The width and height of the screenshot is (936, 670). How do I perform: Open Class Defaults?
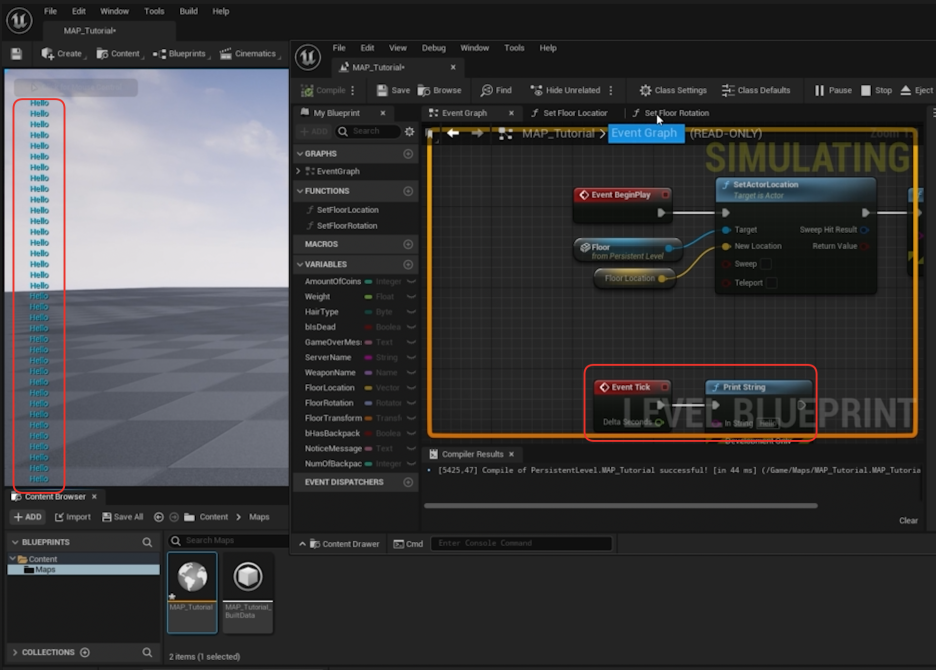(x=756, y=90)
